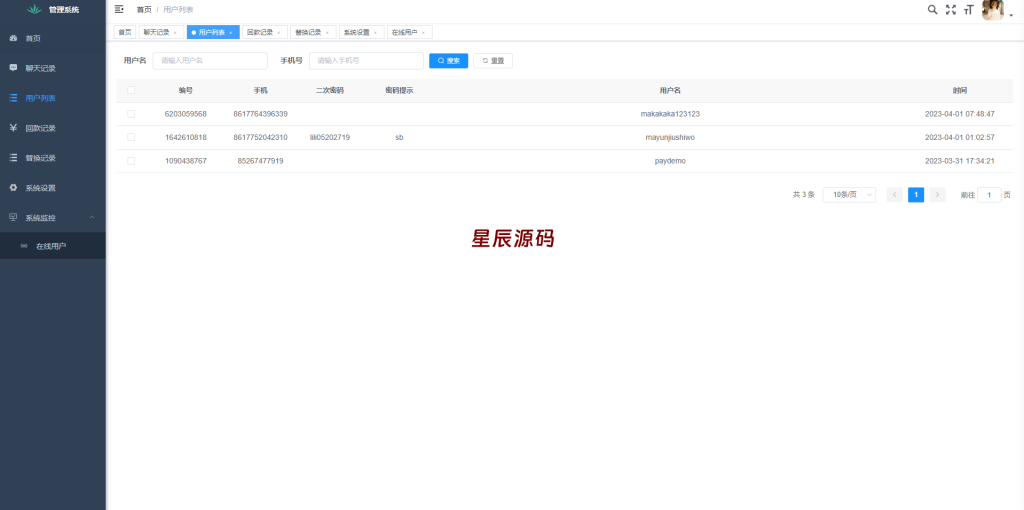This screenshot has width=1024, height=510.
Task: Switch to the 系统设置 page tab
Action: [x=357, y=32]
